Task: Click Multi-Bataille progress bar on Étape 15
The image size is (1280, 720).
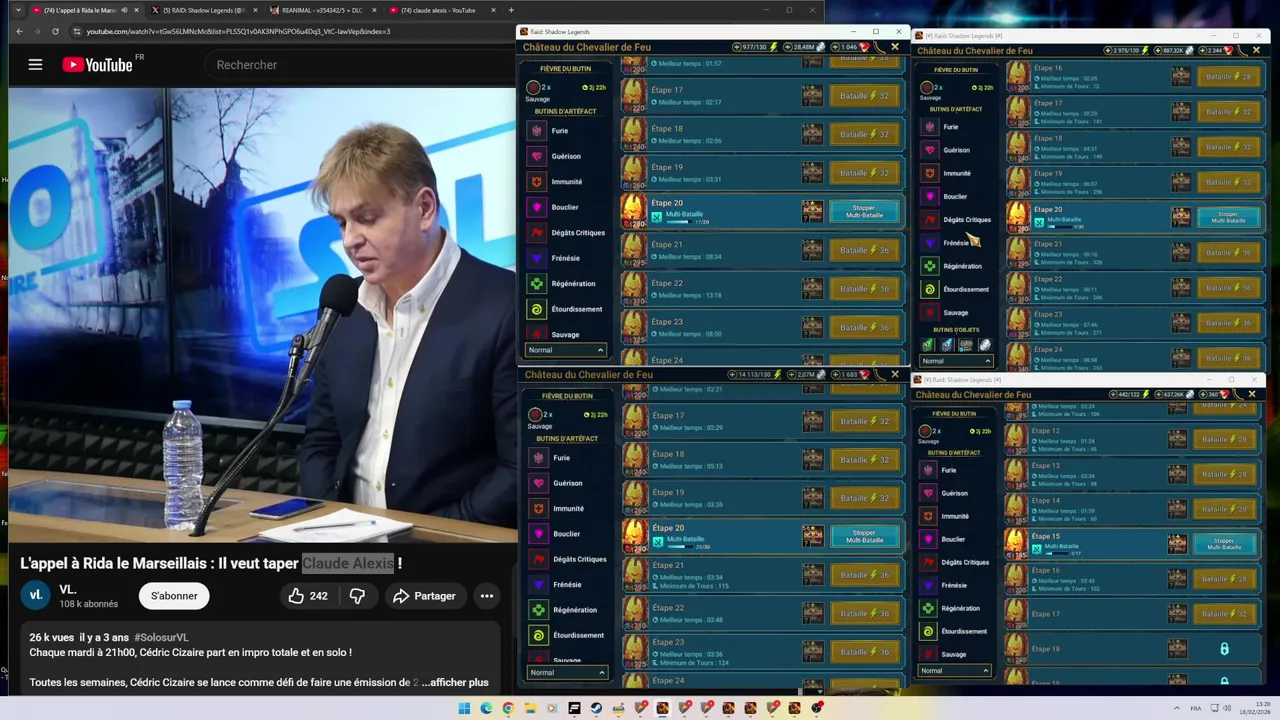Action: [1057, 553]
